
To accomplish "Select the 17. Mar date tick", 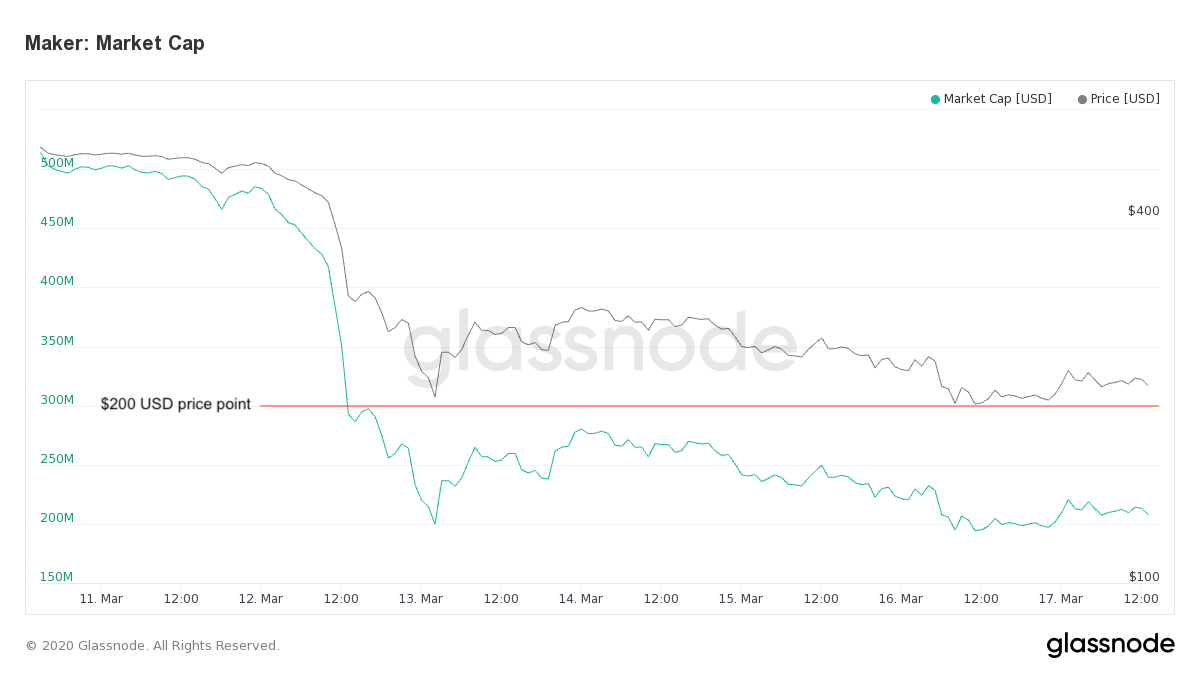I will (1061, 599).
